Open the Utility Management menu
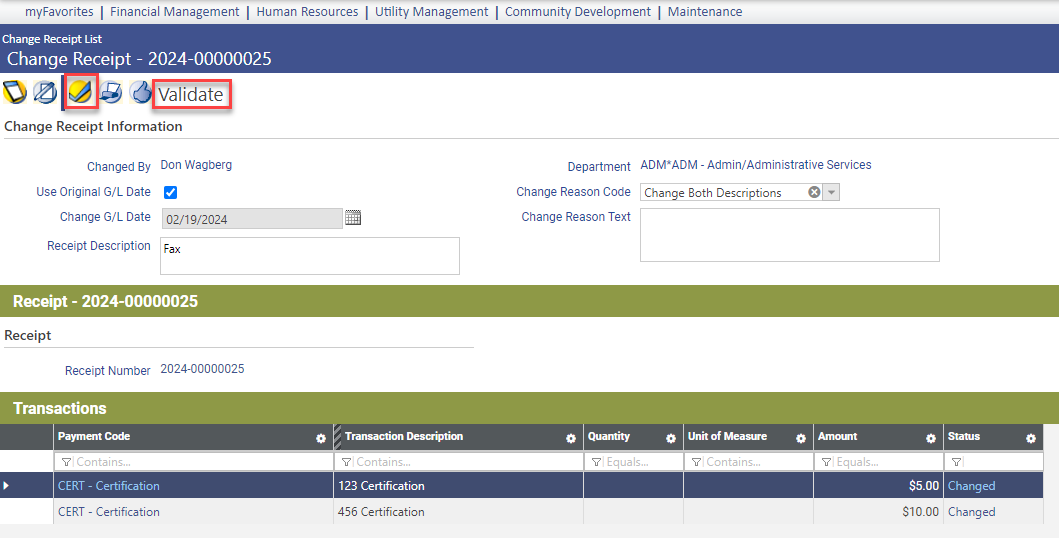This screenshot has height=538, width=1059. pyautogui.click(x=432, y=11)
